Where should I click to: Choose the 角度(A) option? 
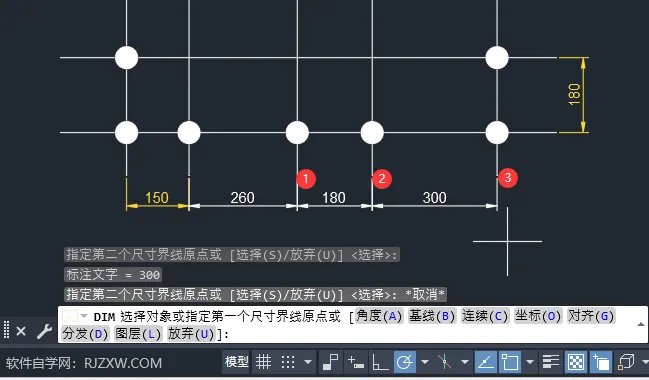tap(379, 316)
